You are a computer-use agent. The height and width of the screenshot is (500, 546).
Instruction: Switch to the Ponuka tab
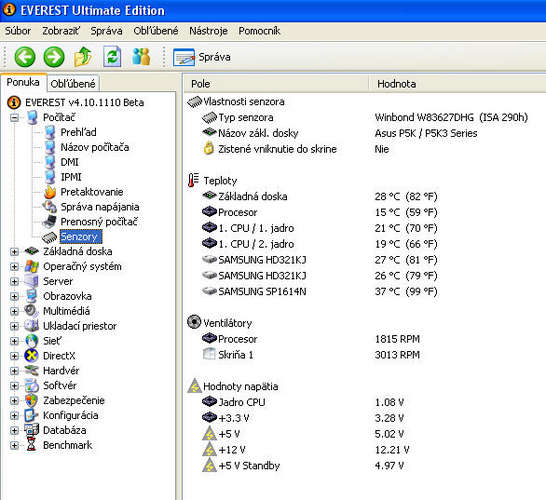23,83
